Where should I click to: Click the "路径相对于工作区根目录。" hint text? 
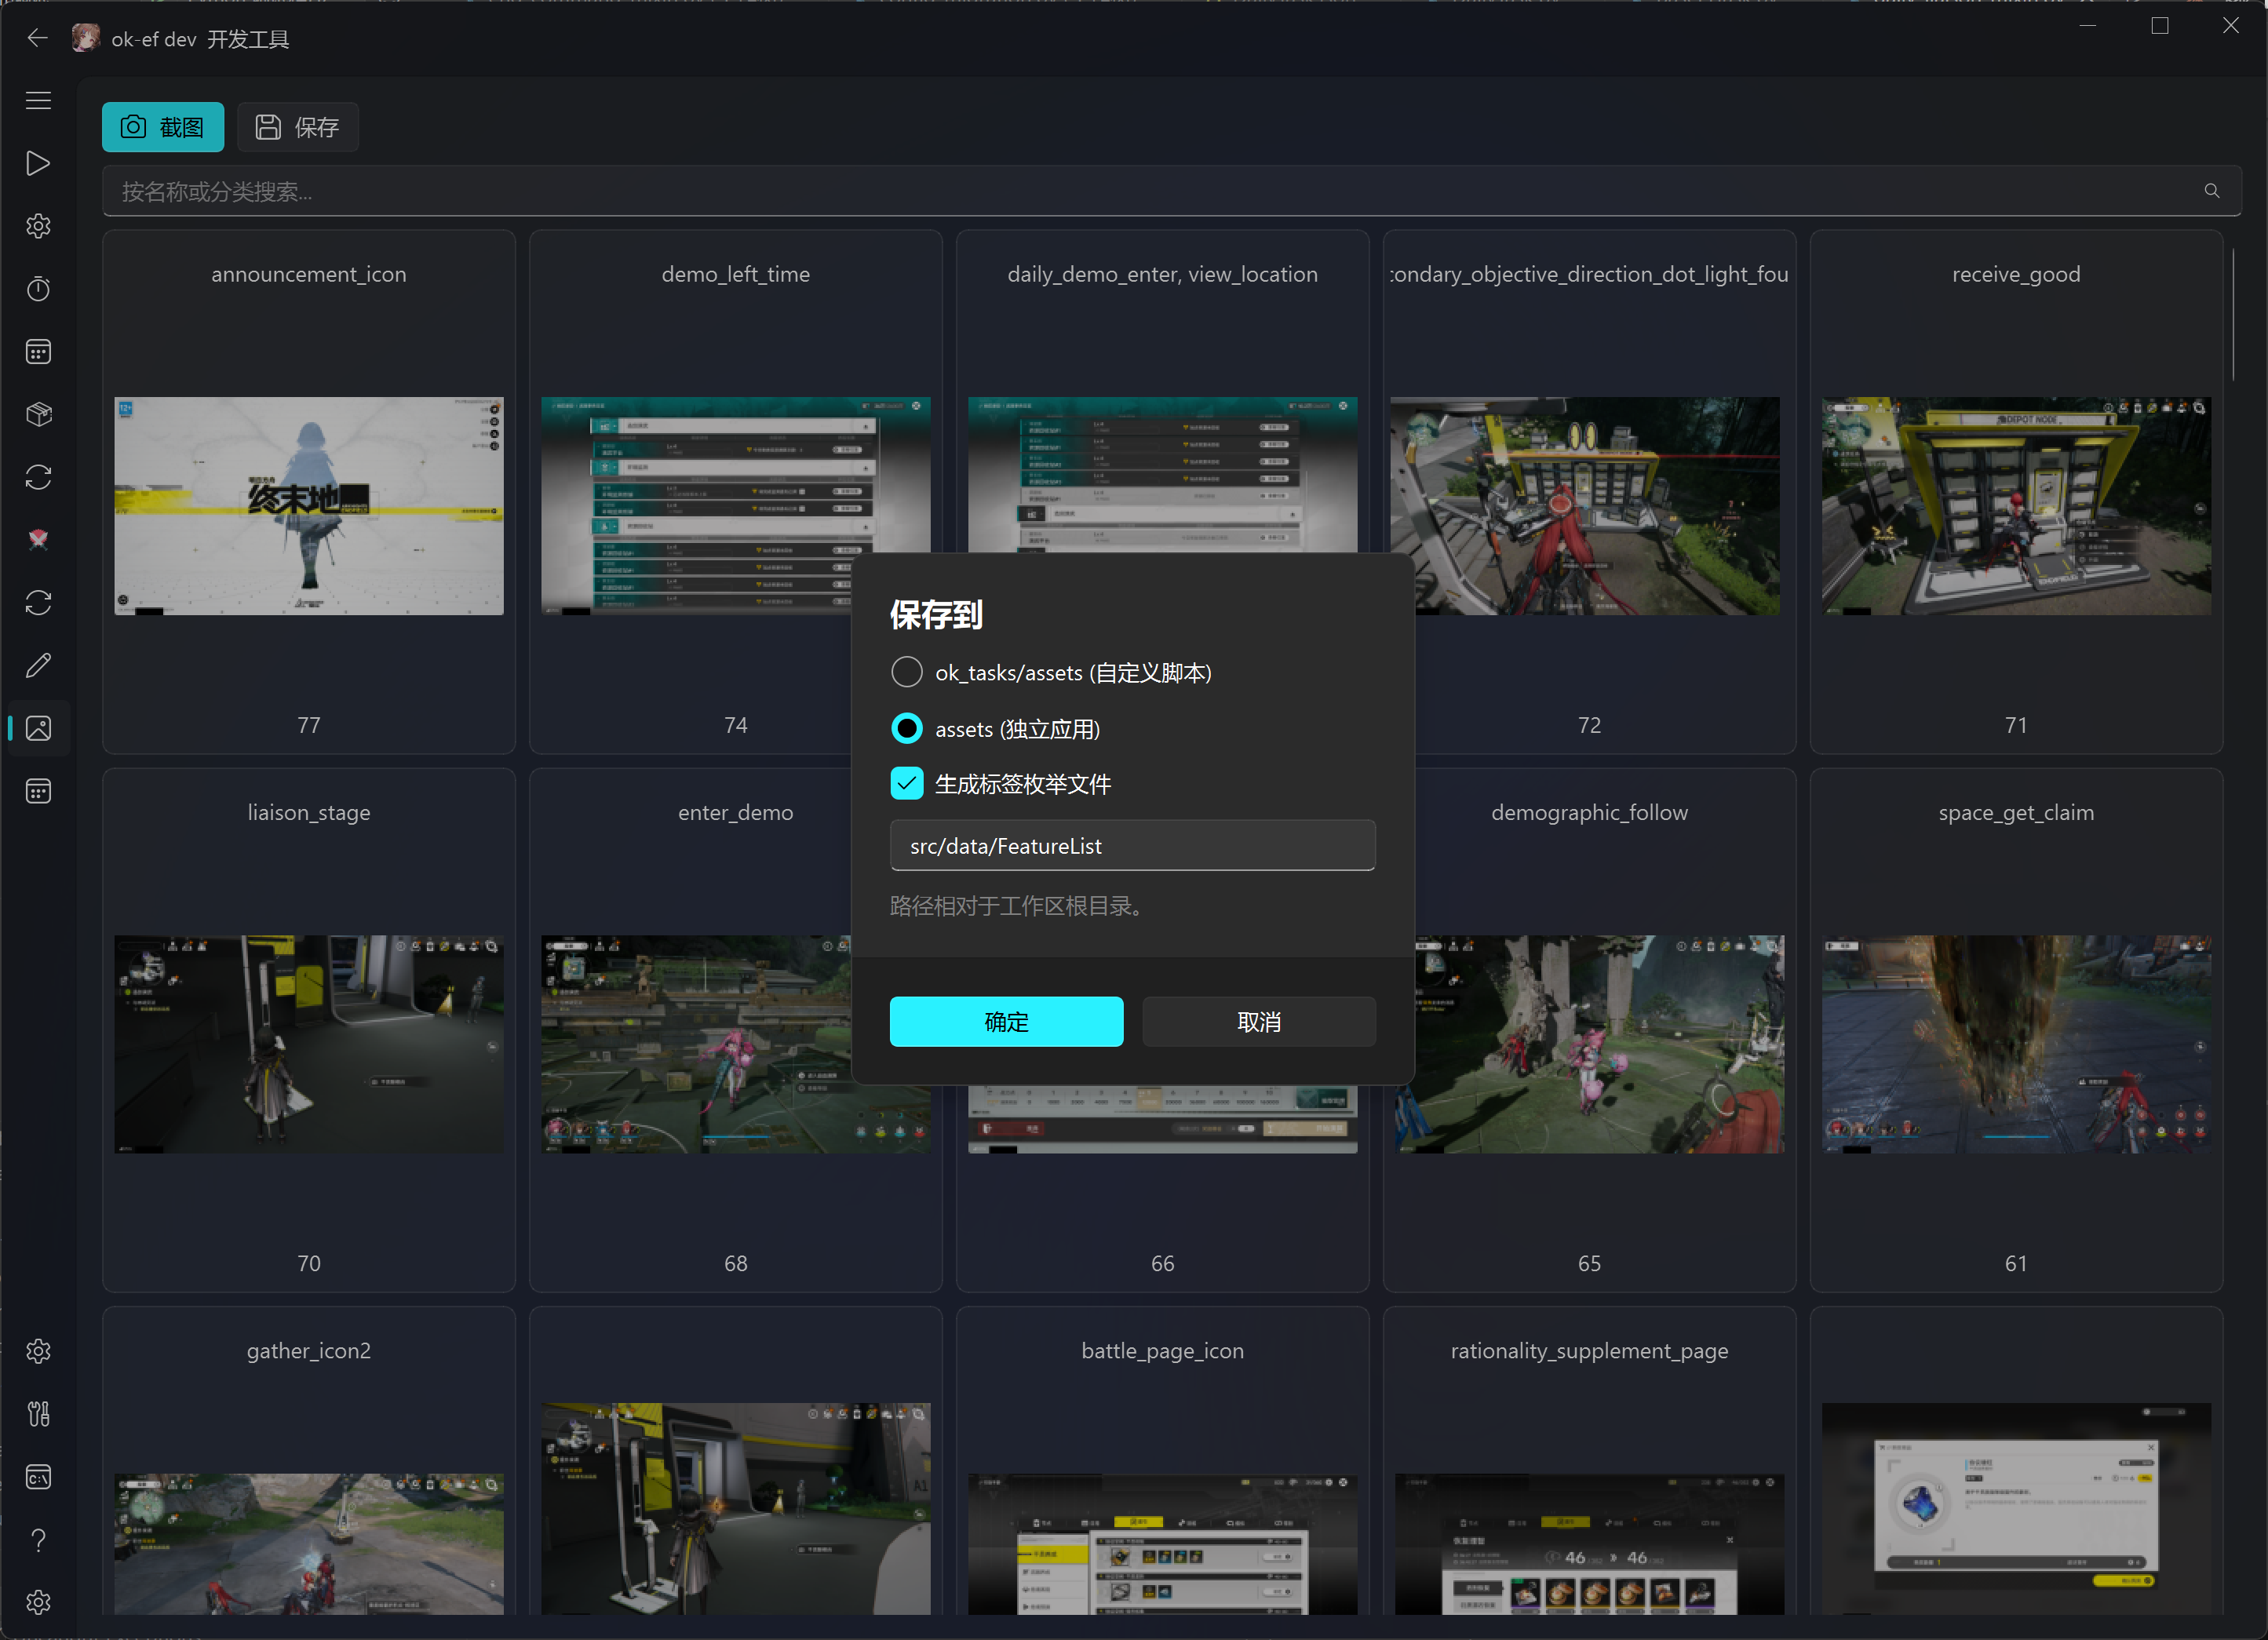(1017, 906)
